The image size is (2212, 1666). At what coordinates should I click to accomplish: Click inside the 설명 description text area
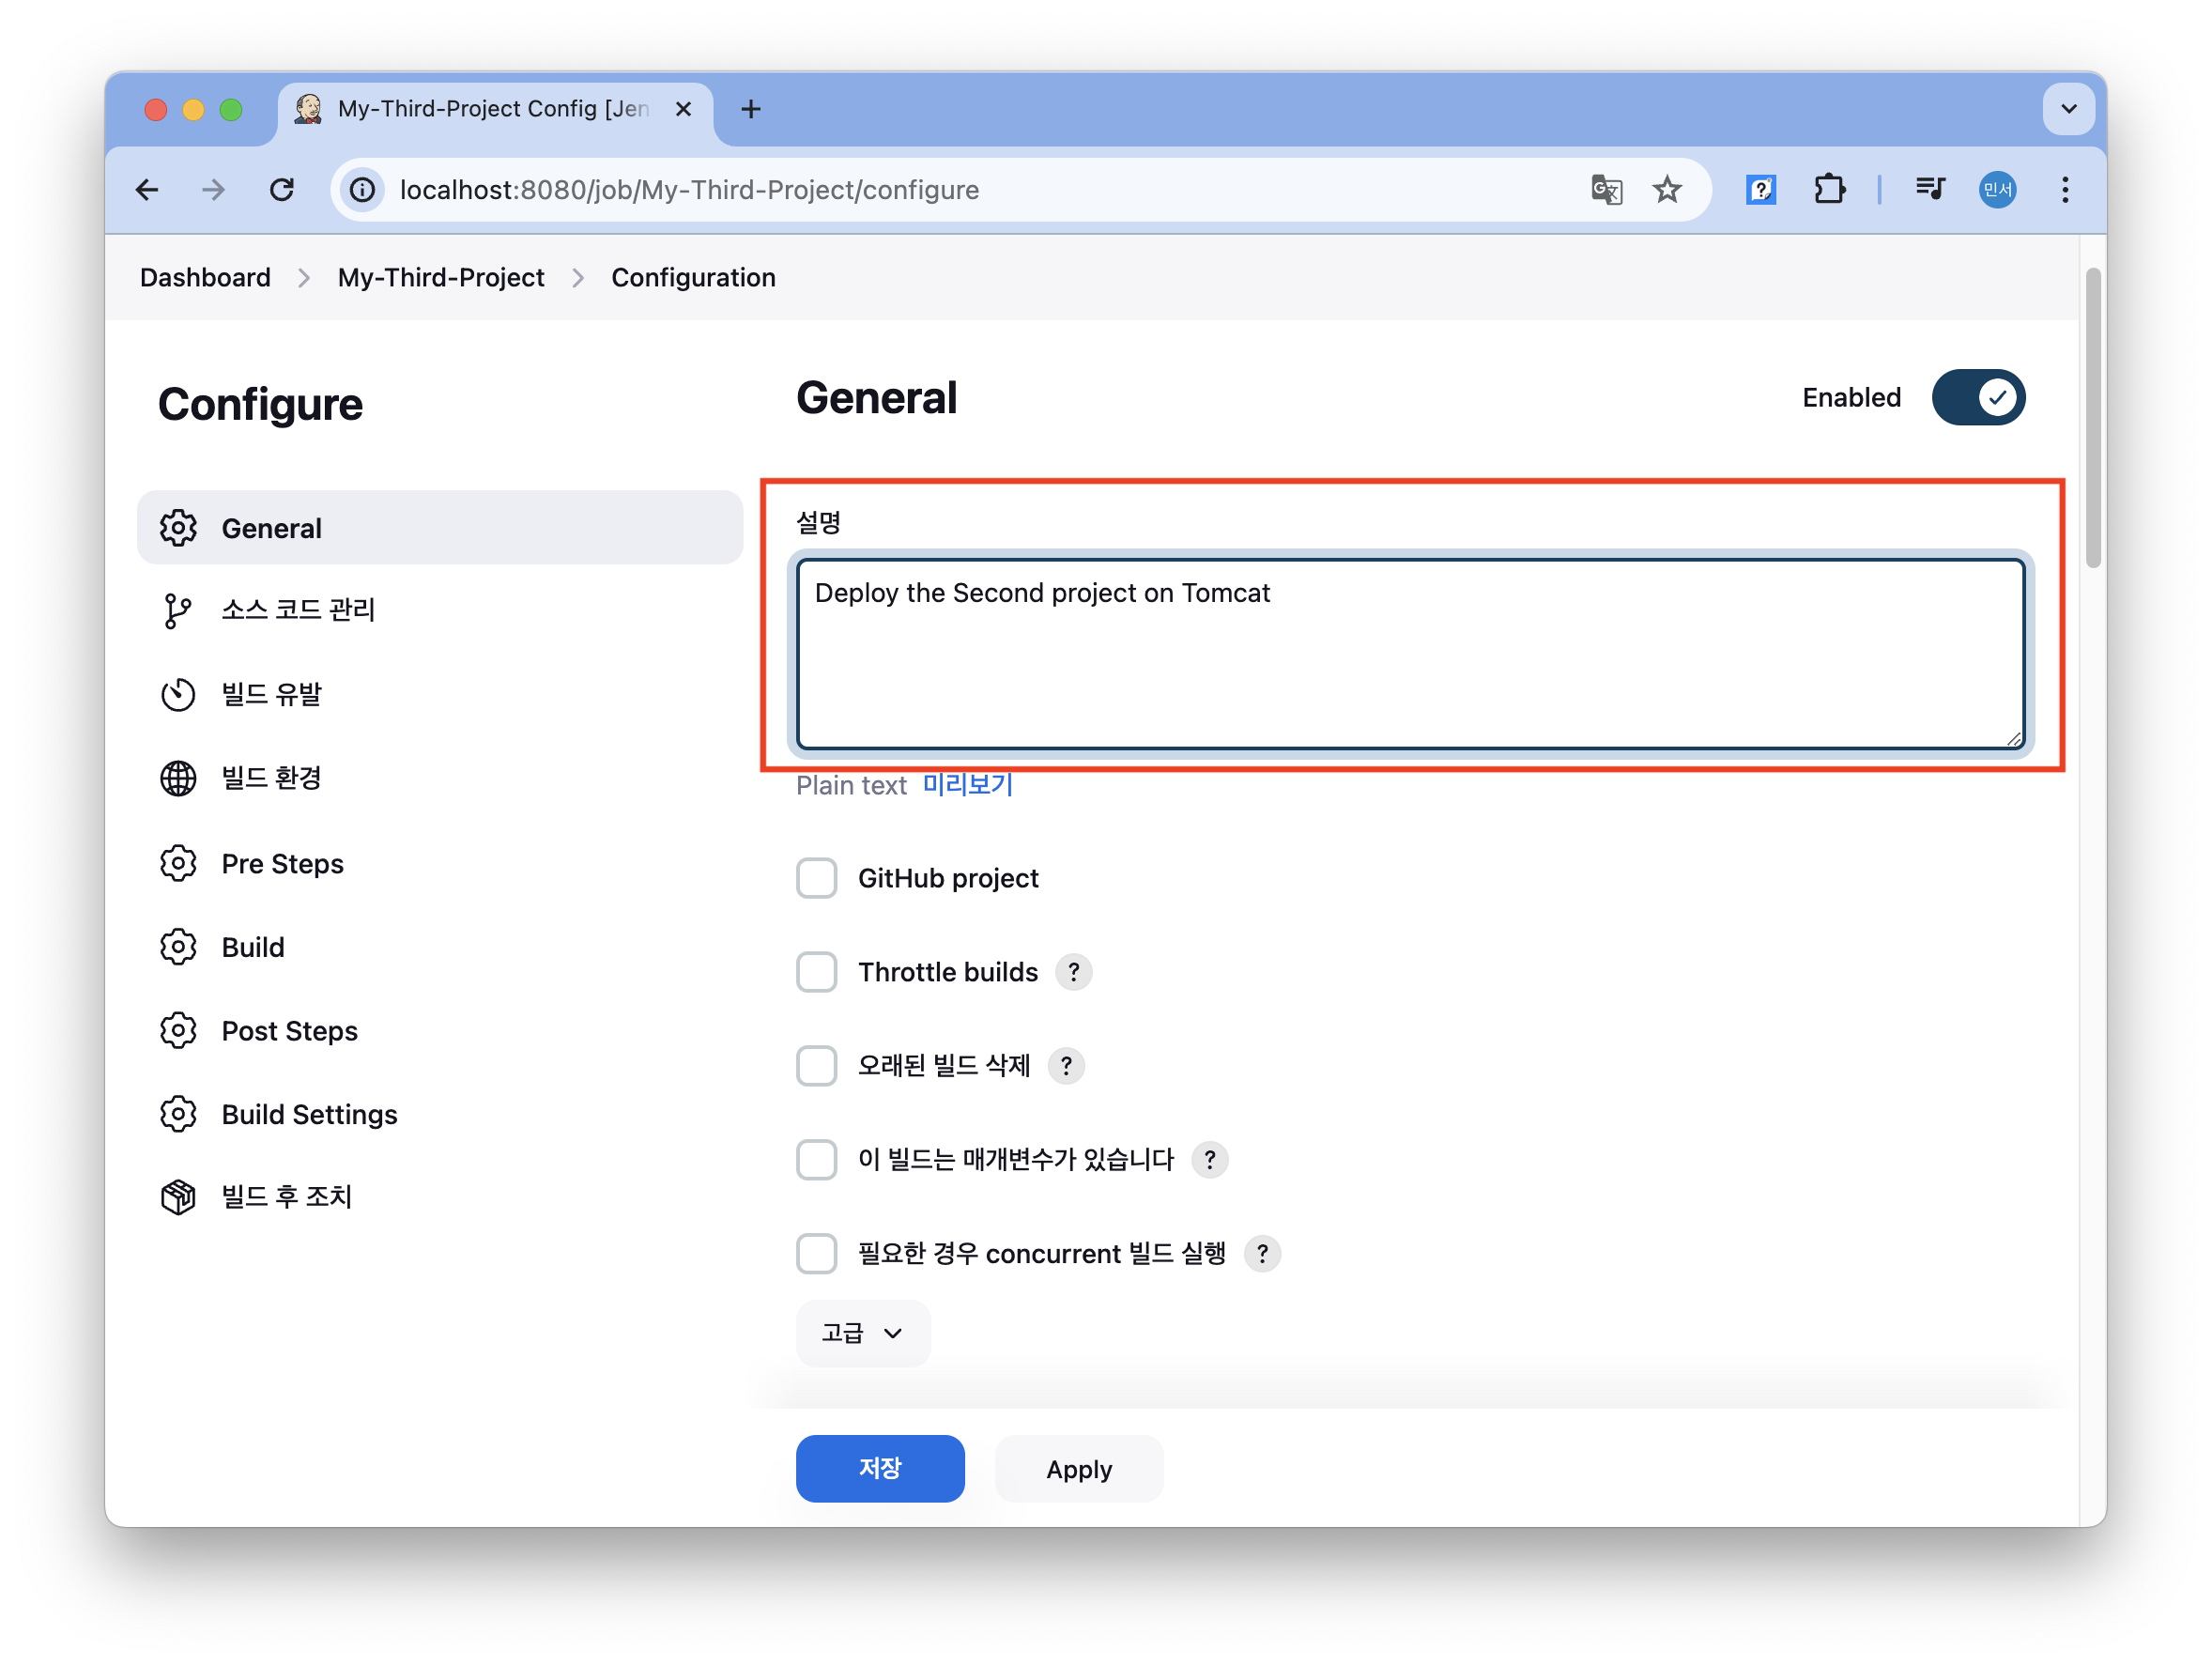1409,655
